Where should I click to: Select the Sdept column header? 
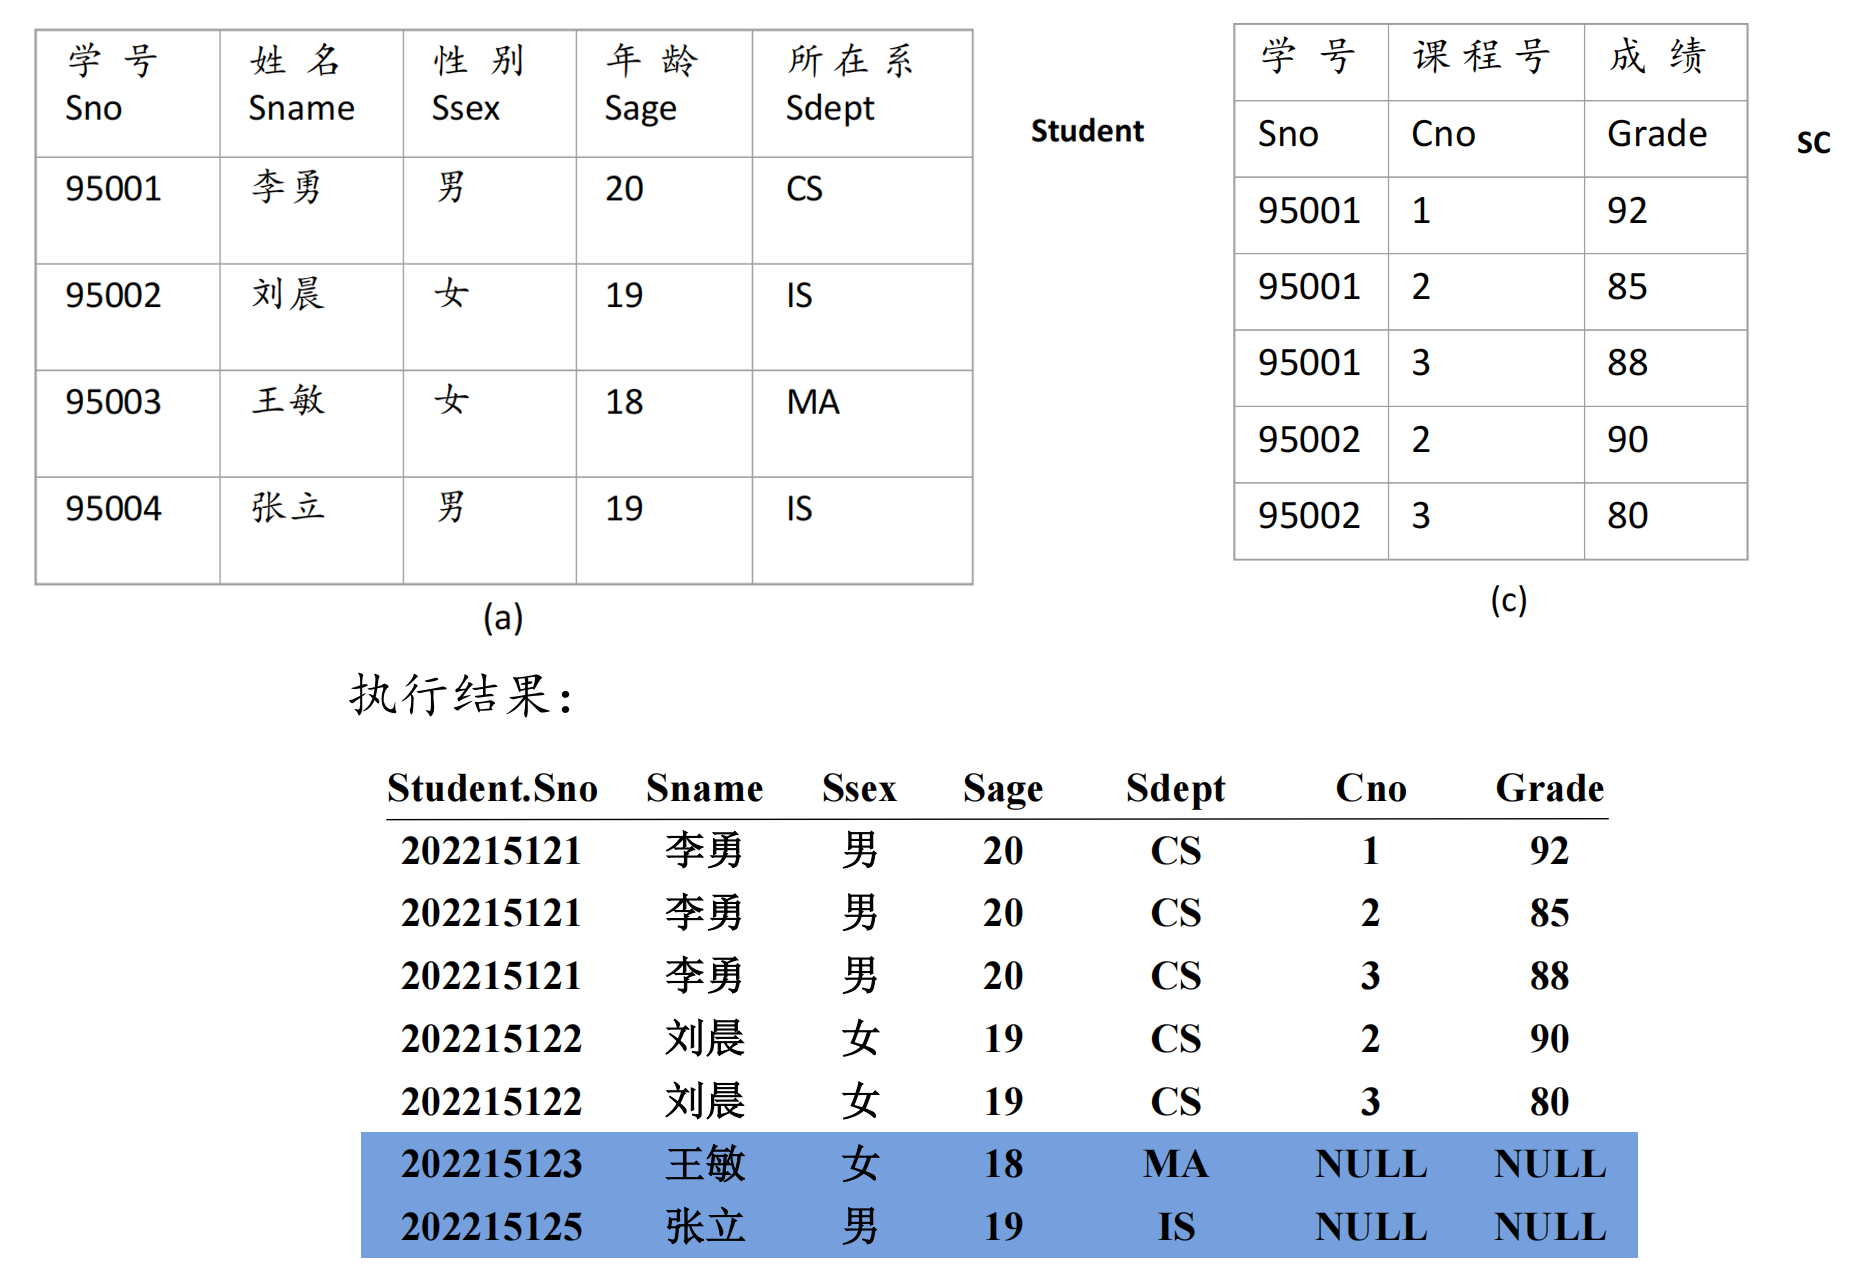tap(1175, 788)
